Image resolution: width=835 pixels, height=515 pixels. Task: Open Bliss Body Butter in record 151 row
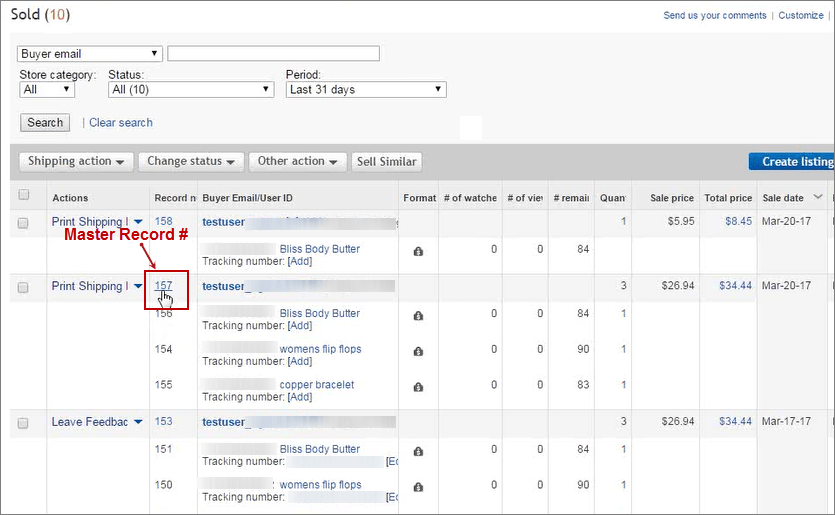click(x=320, y=449)
